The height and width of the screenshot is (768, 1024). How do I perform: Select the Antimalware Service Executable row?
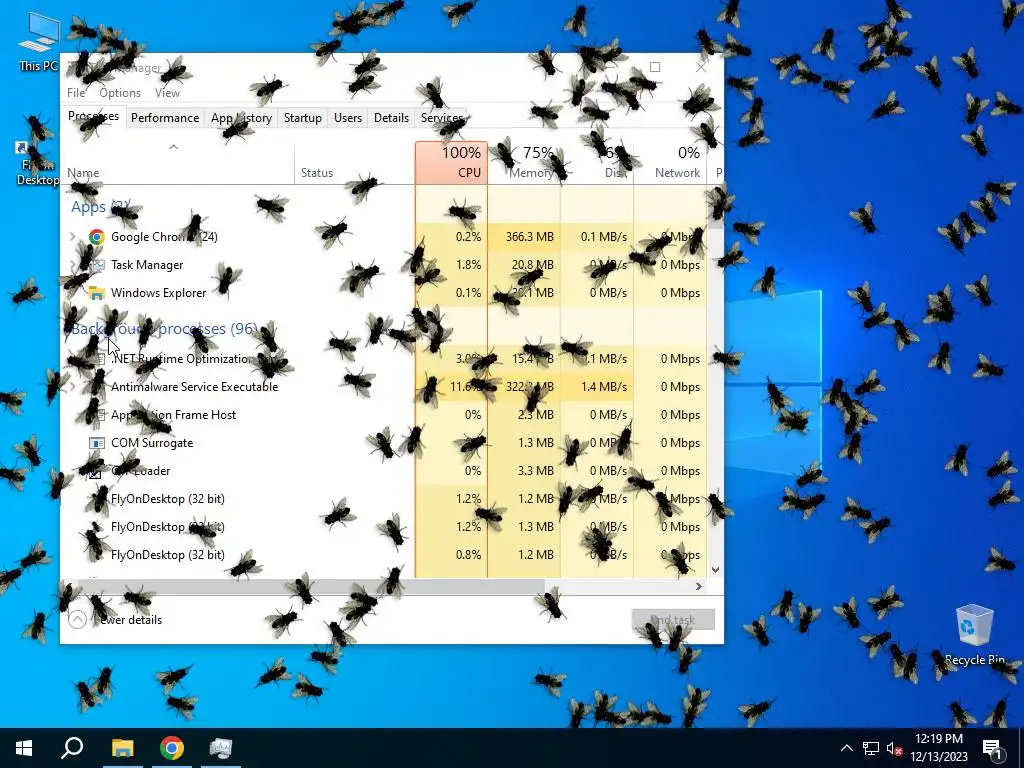[x=384, y=387]
